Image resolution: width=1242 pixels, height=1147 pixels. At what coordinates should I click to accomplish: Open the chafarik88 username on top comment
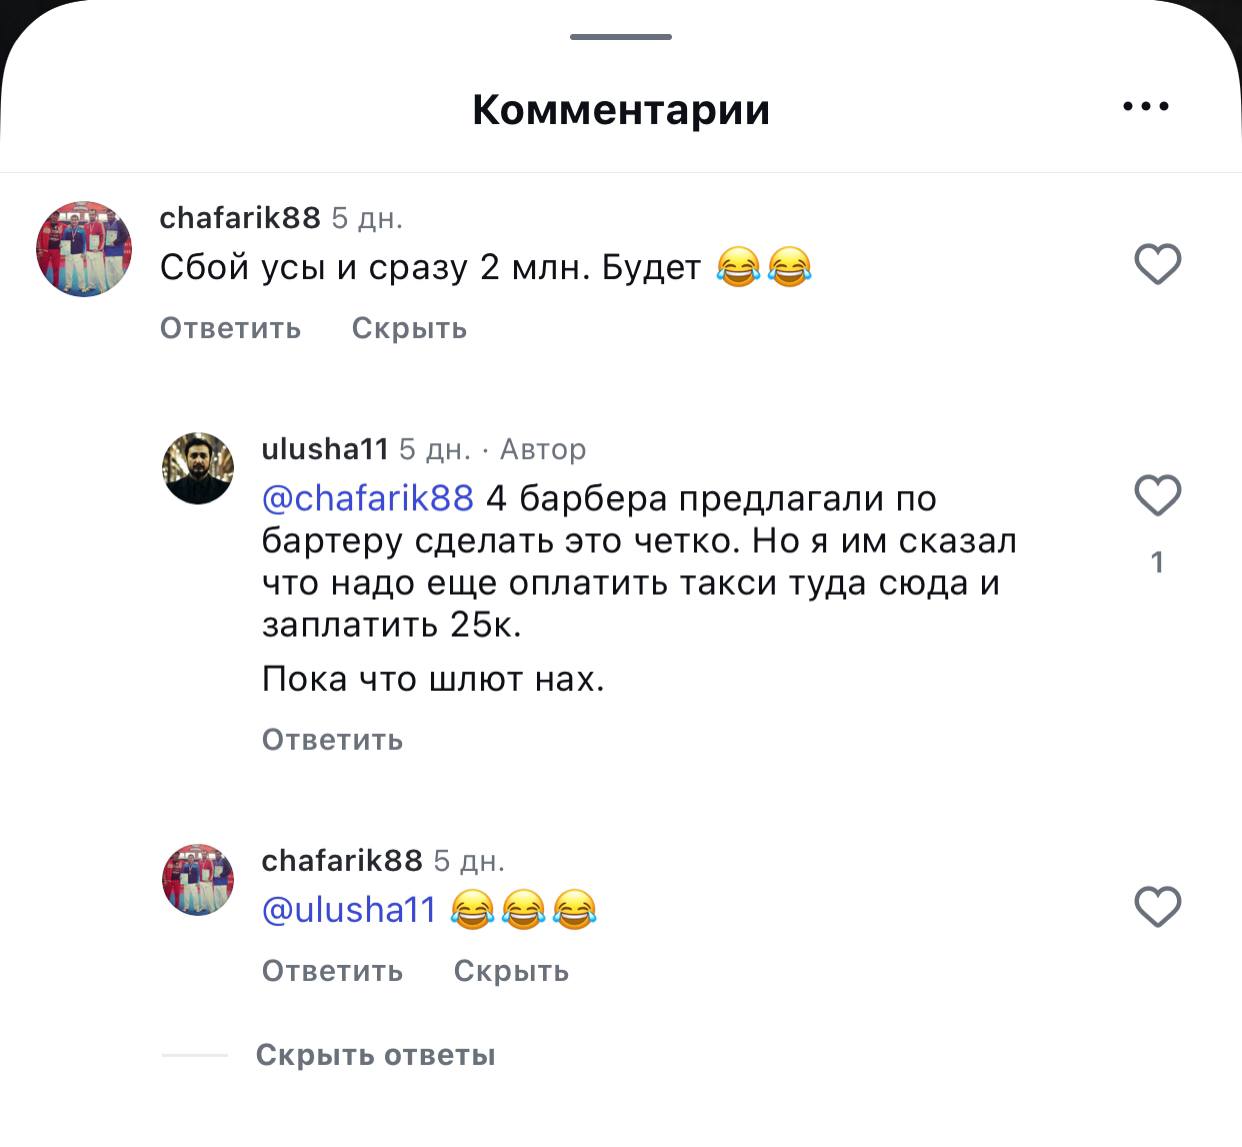(240, 217)
